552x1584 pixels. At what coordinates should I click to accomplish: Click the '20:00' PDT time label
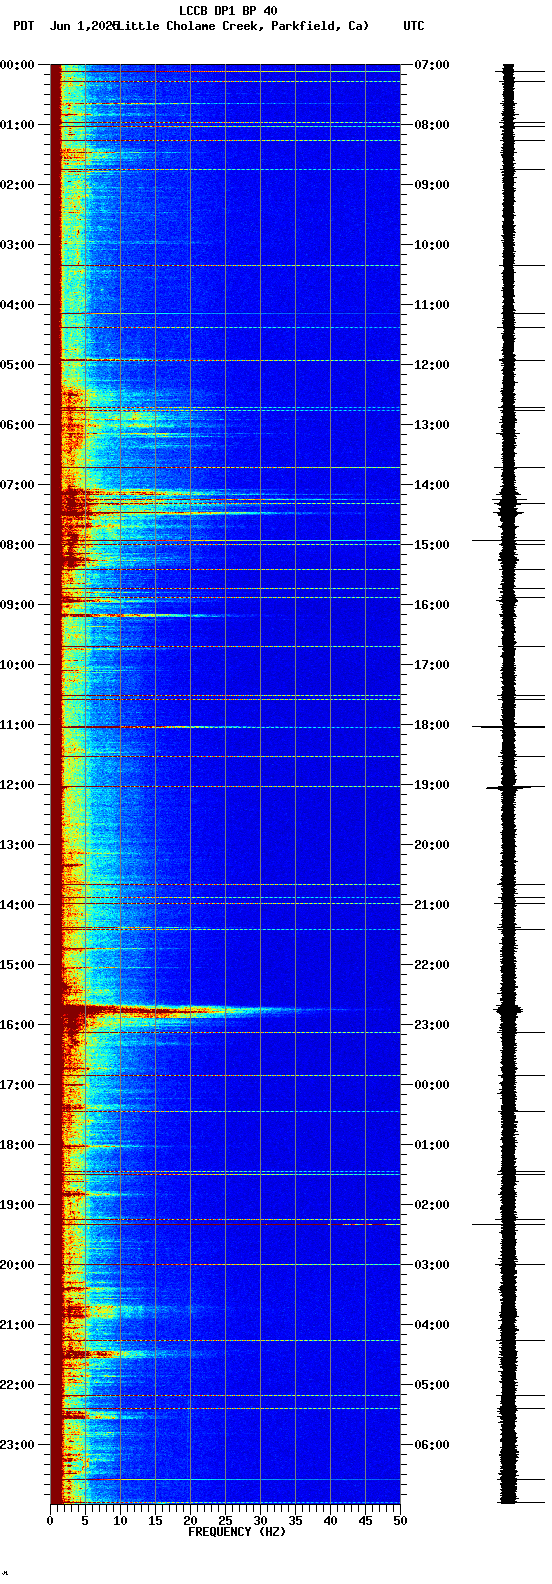(17, 1265)
